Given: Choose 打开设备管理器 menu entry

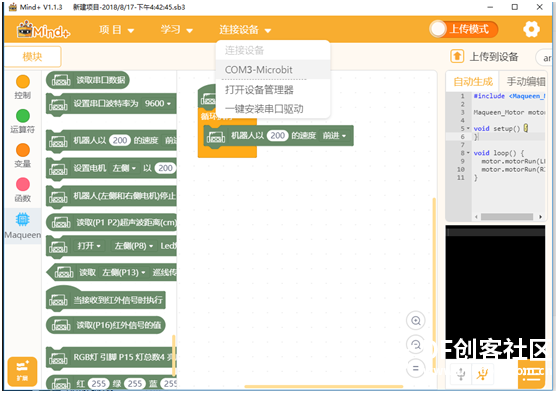Looking at the screenshot, I should coord(273,89).
